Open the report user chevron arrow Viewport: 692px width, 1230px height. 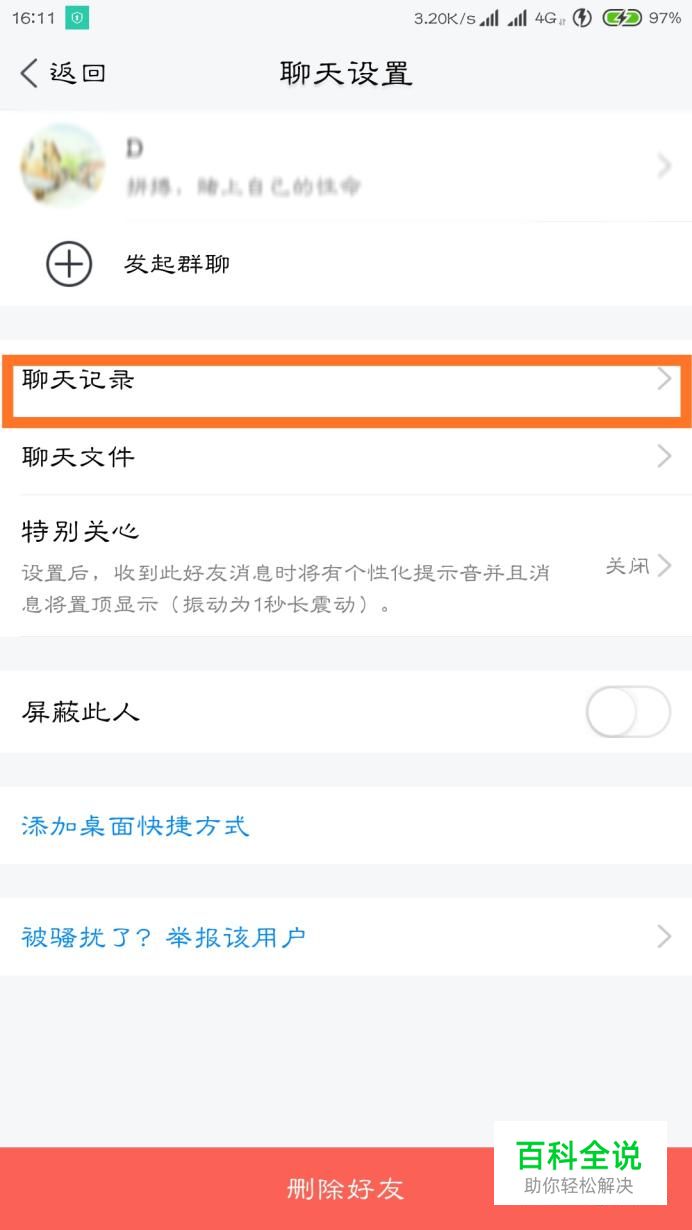(664, 937)
